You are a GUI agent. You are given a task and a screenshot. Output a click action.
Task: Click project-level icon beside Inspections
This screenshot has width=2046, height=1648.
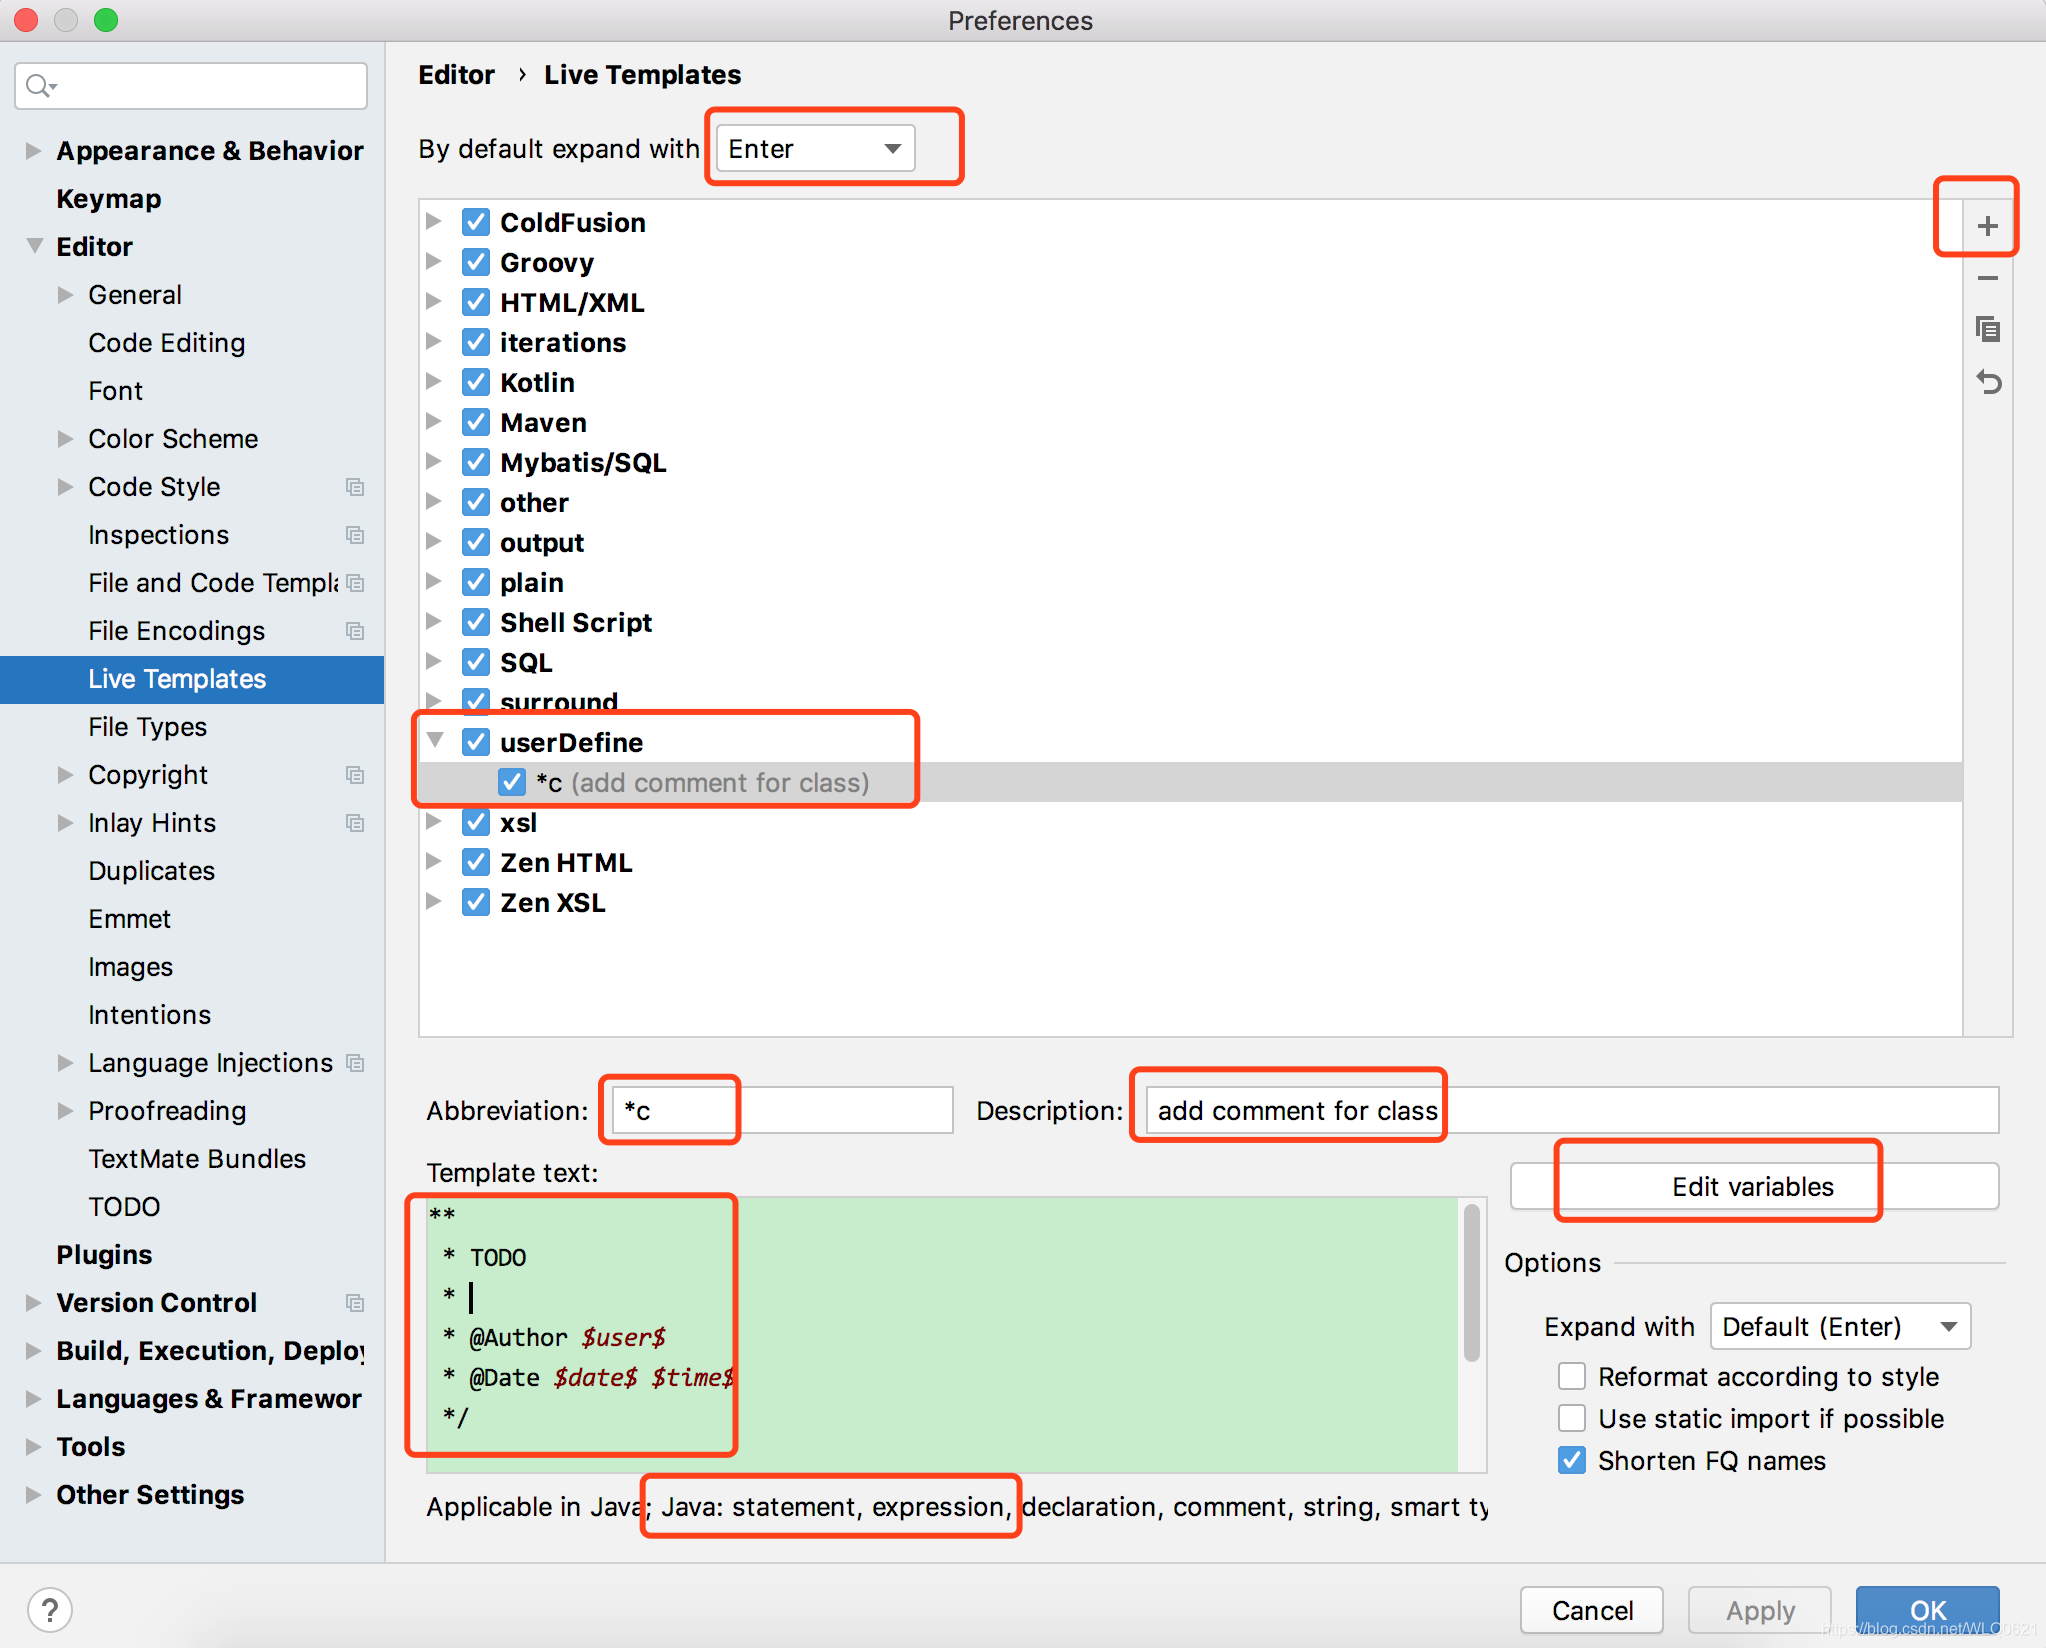(x=355, y=535)
